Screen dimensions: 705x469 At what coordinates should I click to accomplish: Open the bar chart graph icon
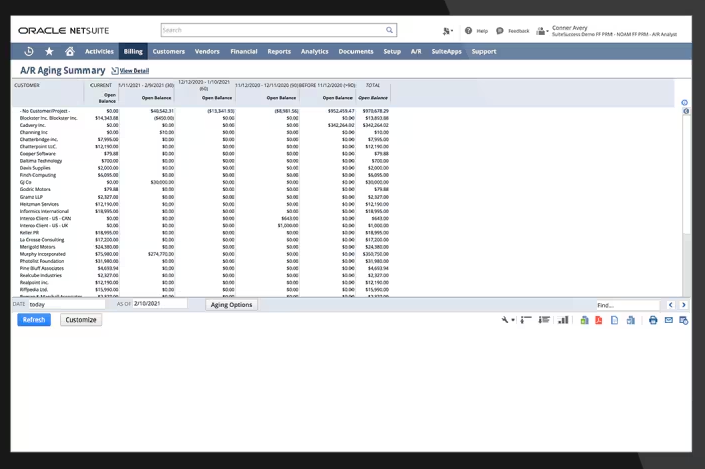click(x=563, y=320)
